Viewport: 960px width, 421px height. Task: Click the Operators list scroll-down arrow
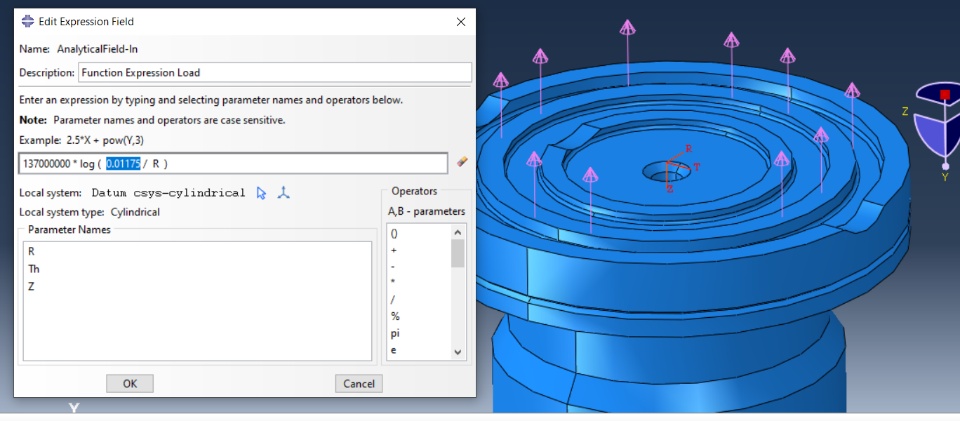458,352
